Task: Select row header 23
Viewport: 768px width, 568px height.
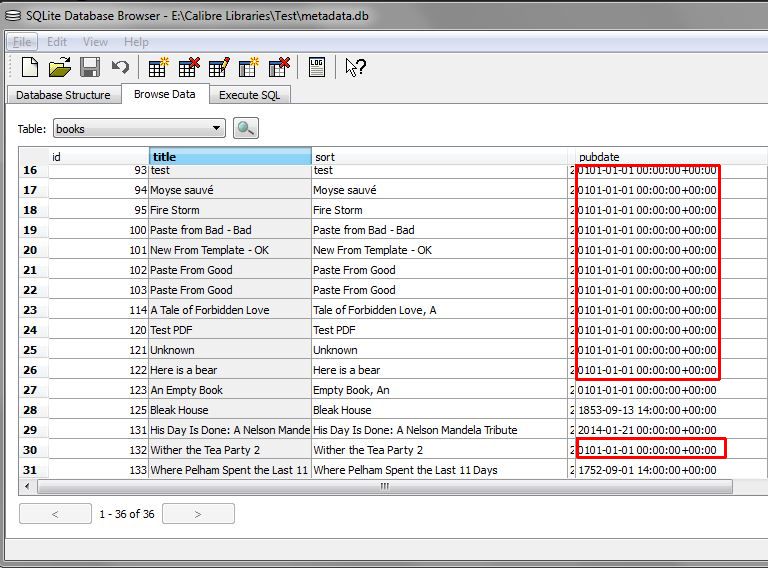Action: click(33, 310)
